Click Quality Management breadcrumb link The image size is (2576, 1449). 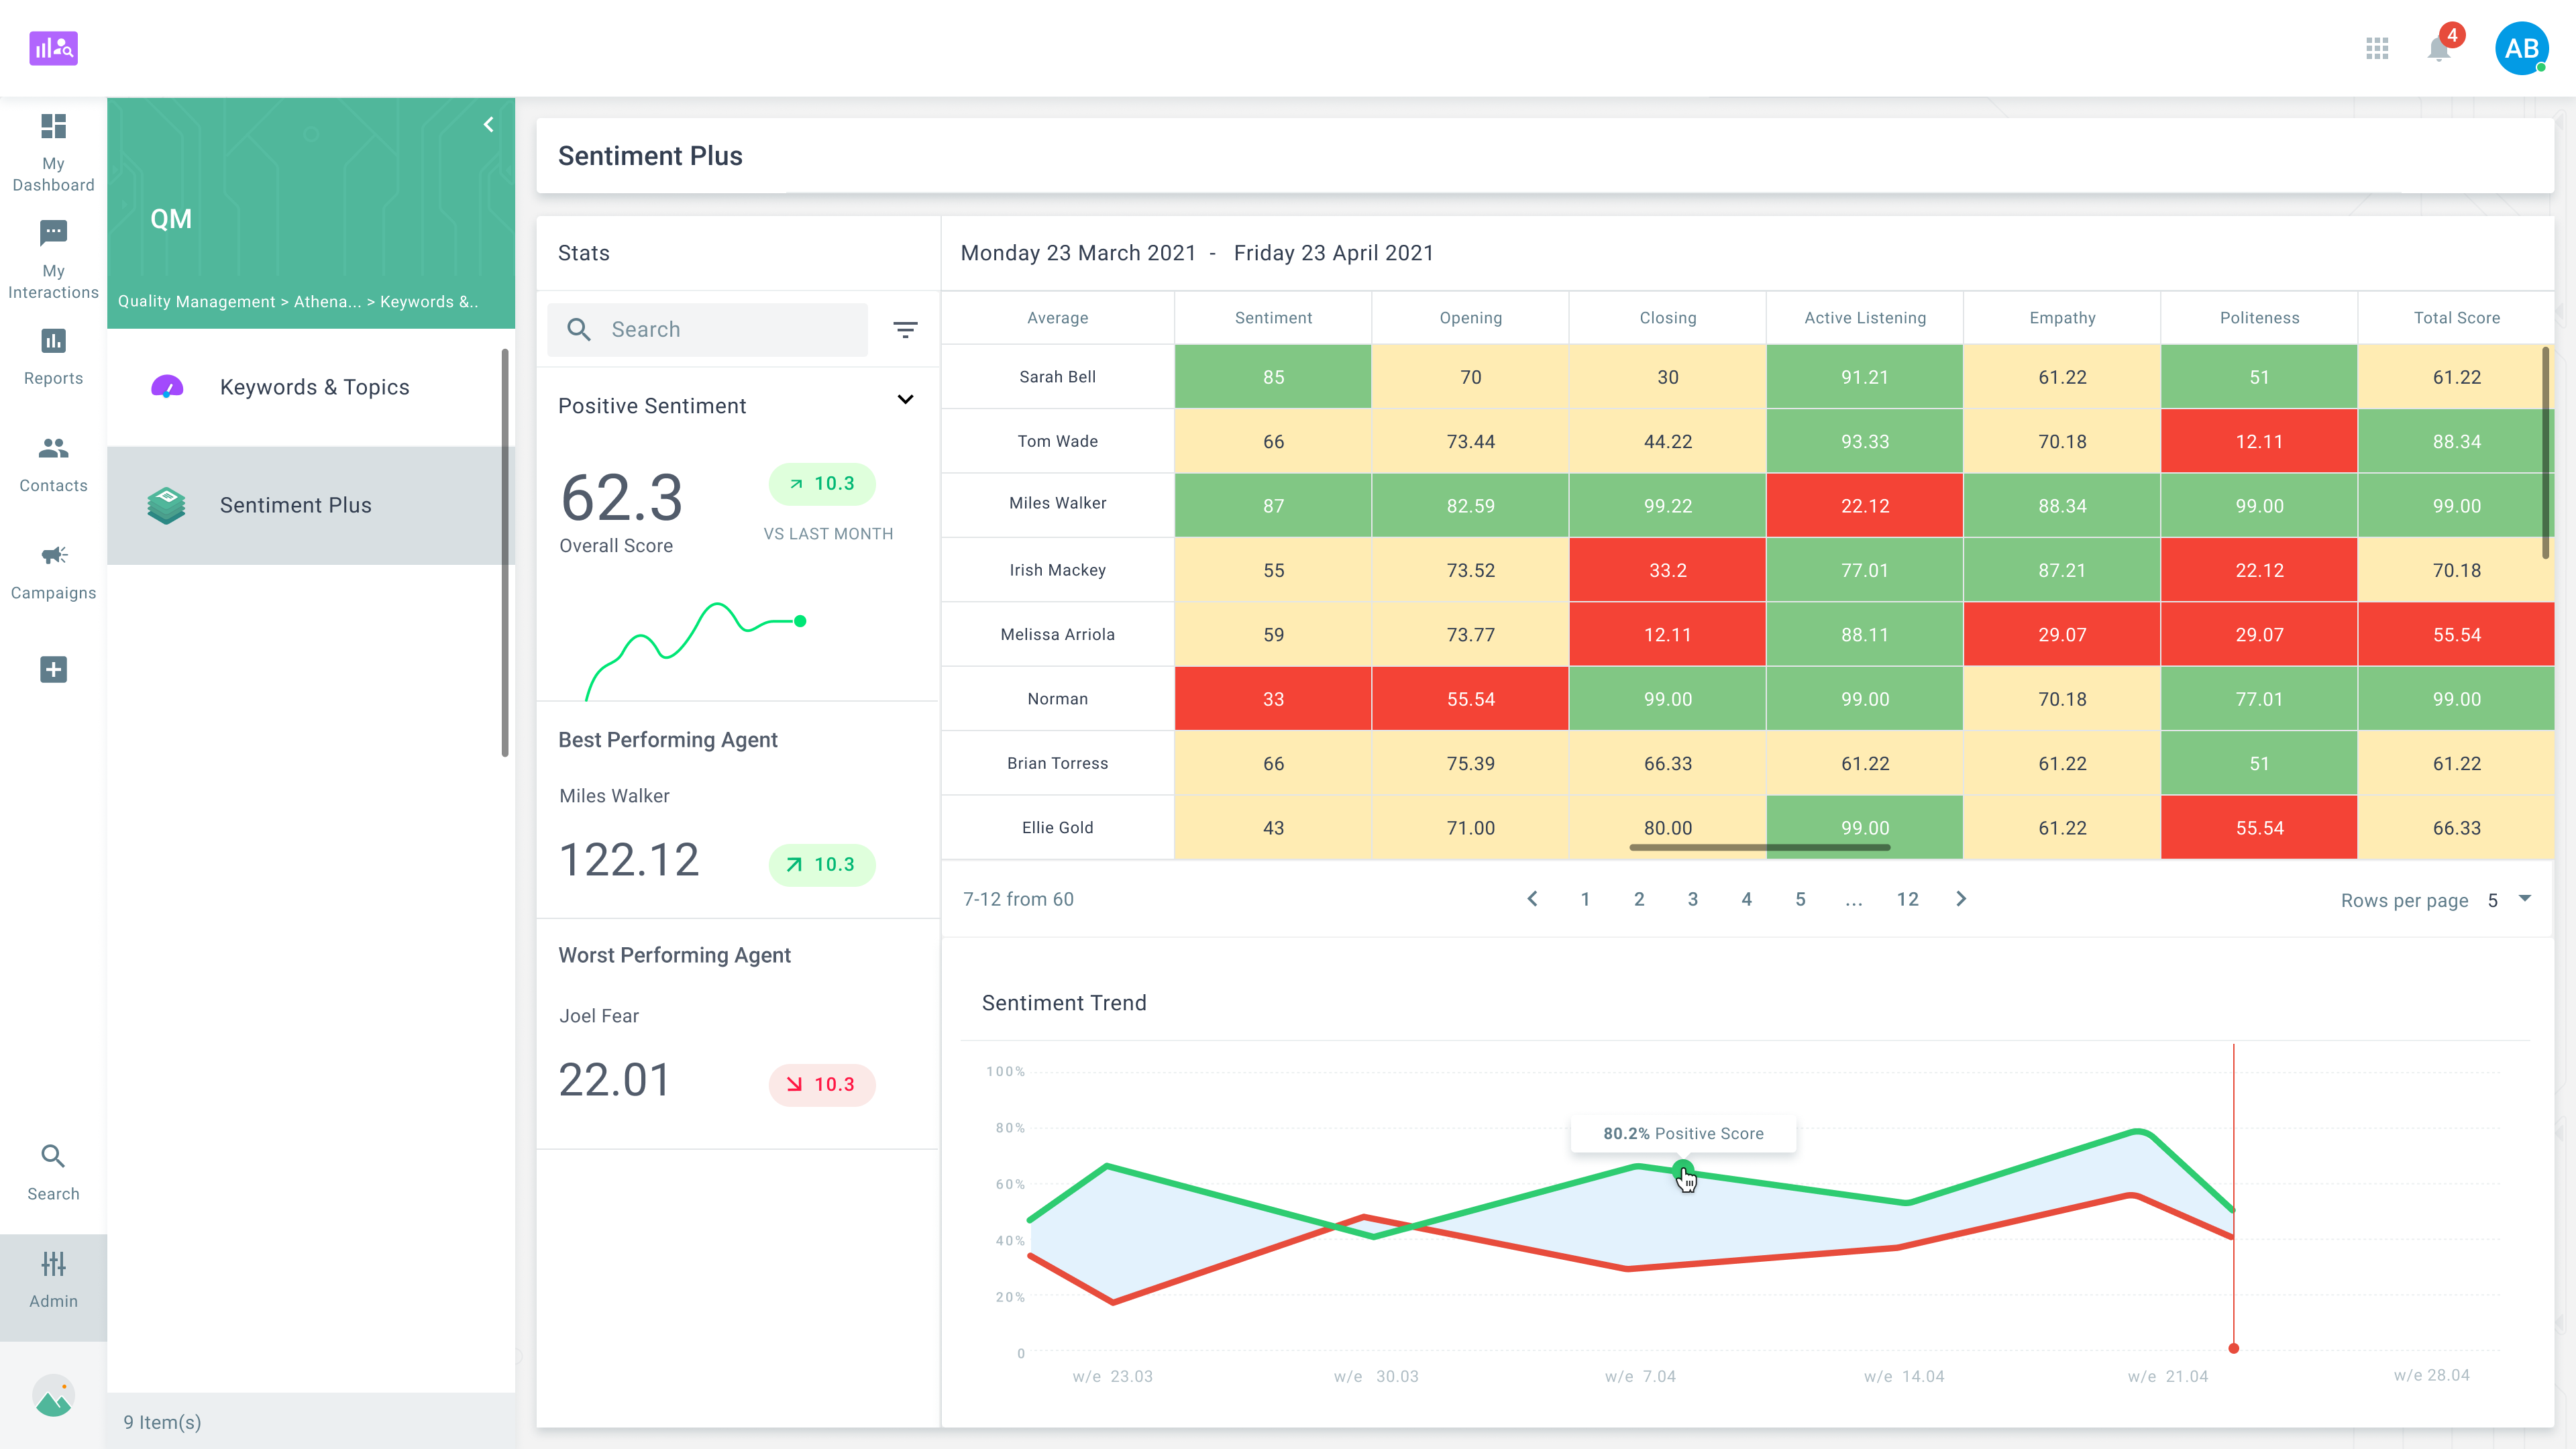click(x=196, y=301)
